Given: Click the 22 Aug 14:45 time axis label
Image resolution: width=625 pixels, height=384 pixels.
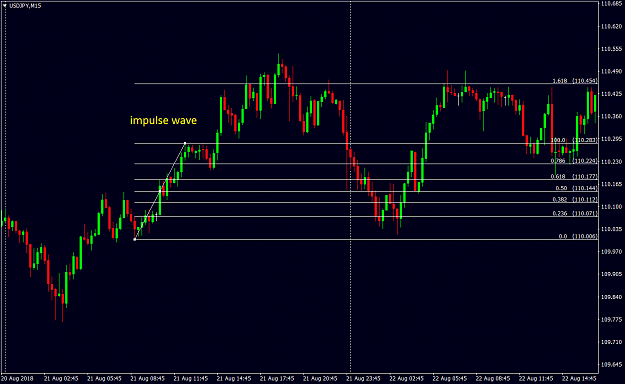Looking at the screenshot, I should tap(579, 378).
